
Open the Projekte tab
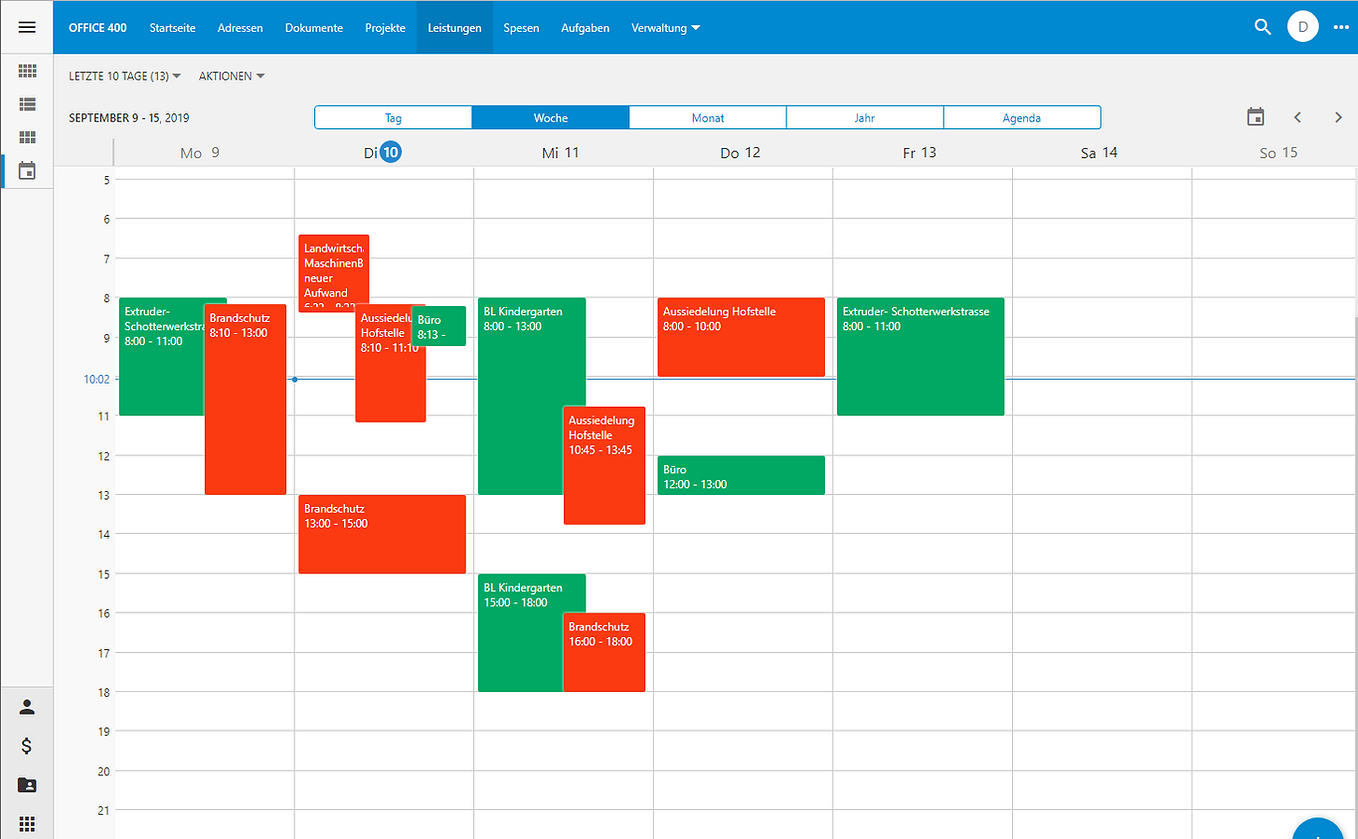click(x=385, y=28)
